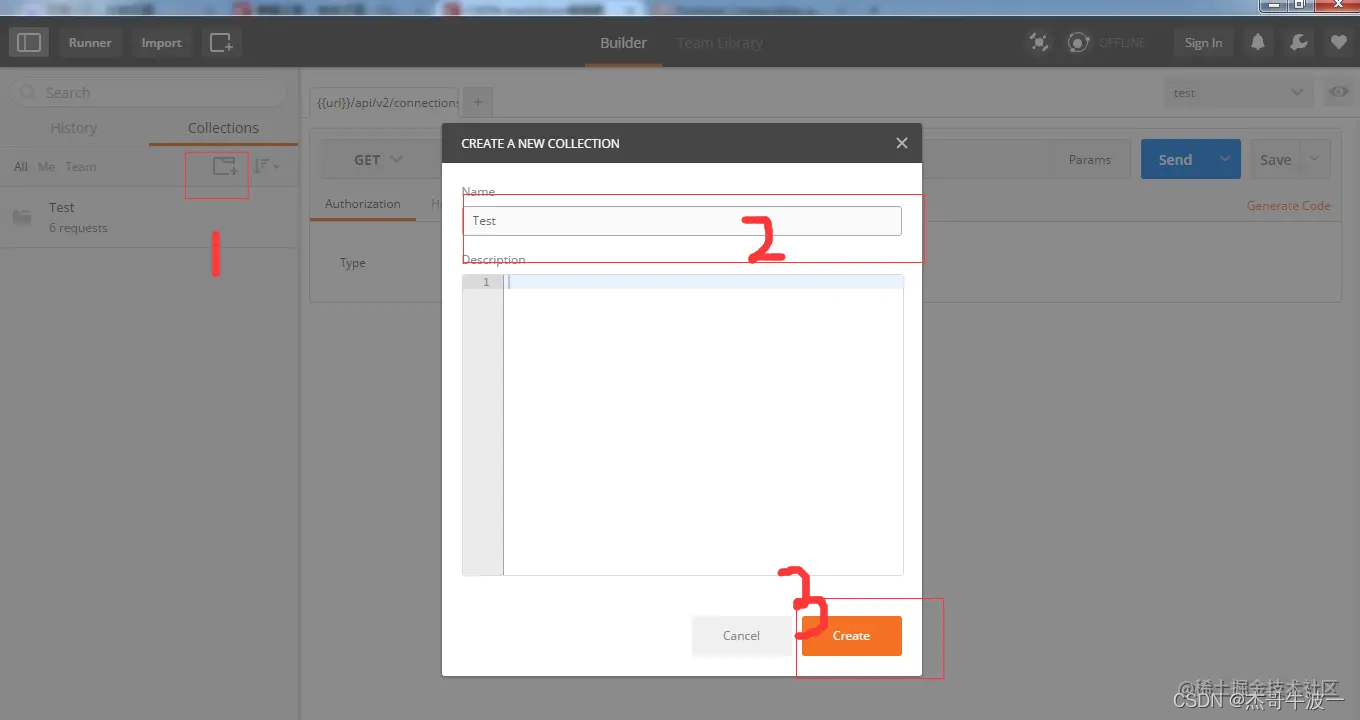Image resolution: width=1360 pixels, height=720 pixels.
Task: Click the interceptor satellite icon
Action: click(1039, 43)
